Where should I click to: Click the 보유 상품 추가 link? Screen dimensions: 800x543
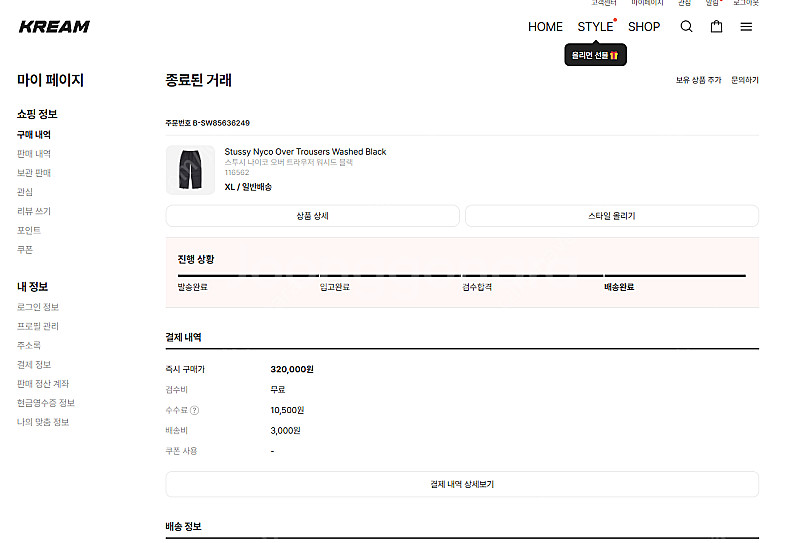[698, 80]
